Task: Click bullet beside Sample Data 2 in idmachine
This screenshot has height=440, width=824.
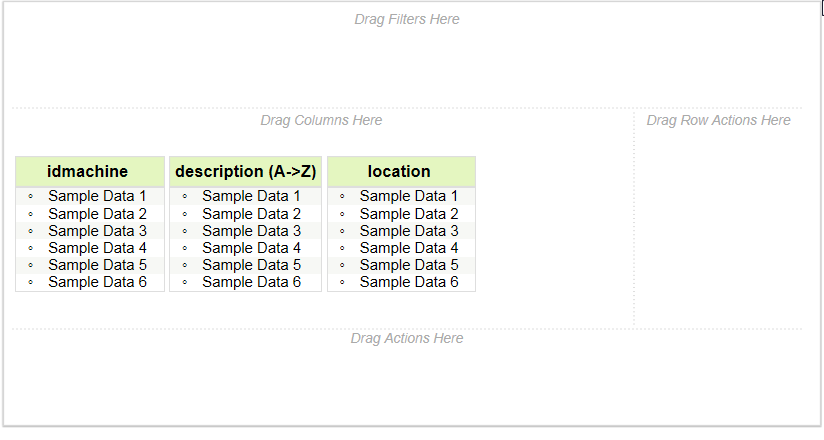Action: [31, 214]
